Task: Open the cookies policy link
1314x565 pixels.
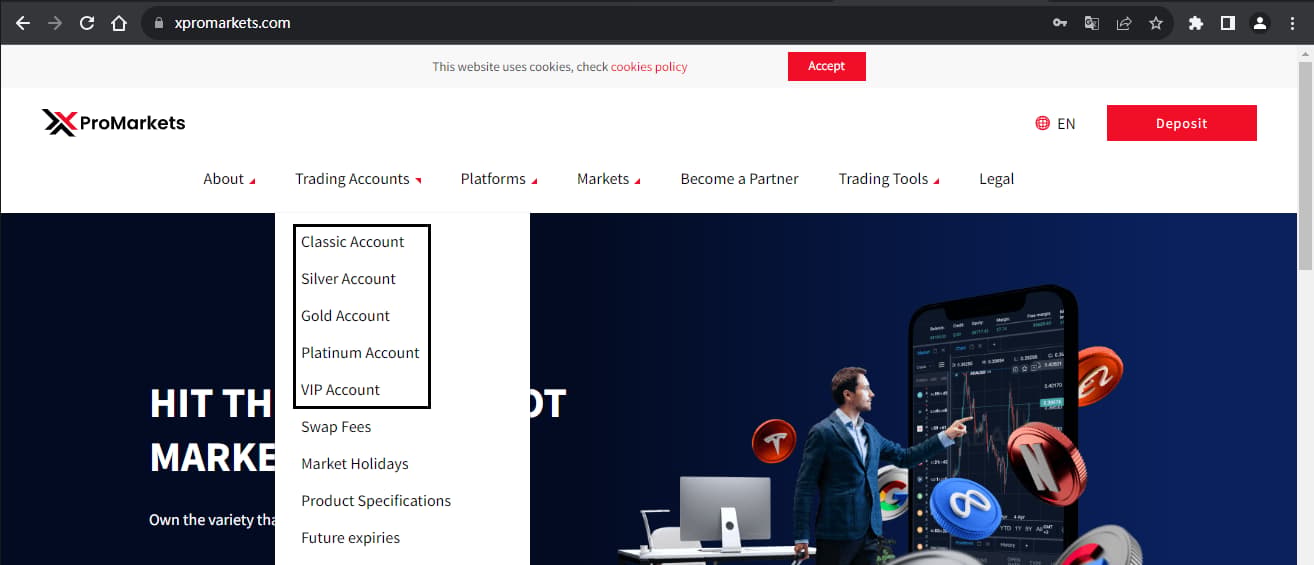Action: tap(649, 67)
